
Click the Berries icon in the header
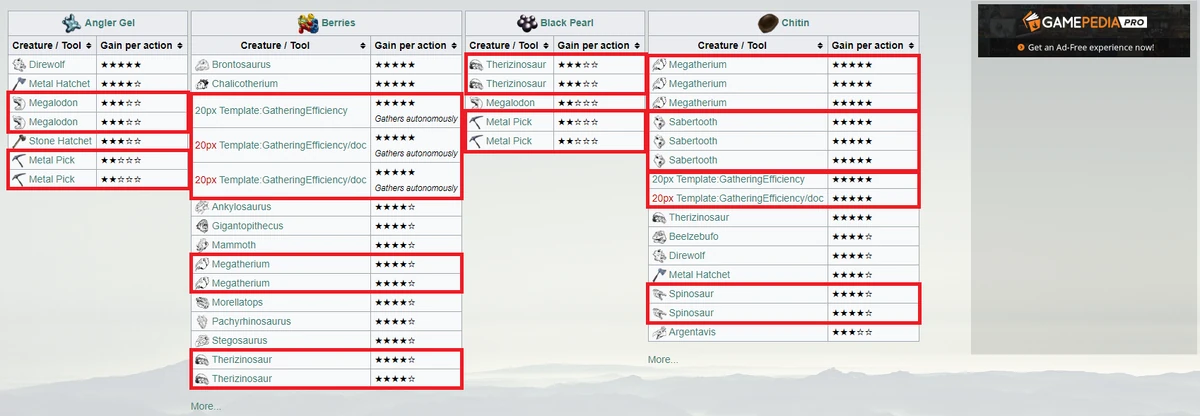[307, 22]
